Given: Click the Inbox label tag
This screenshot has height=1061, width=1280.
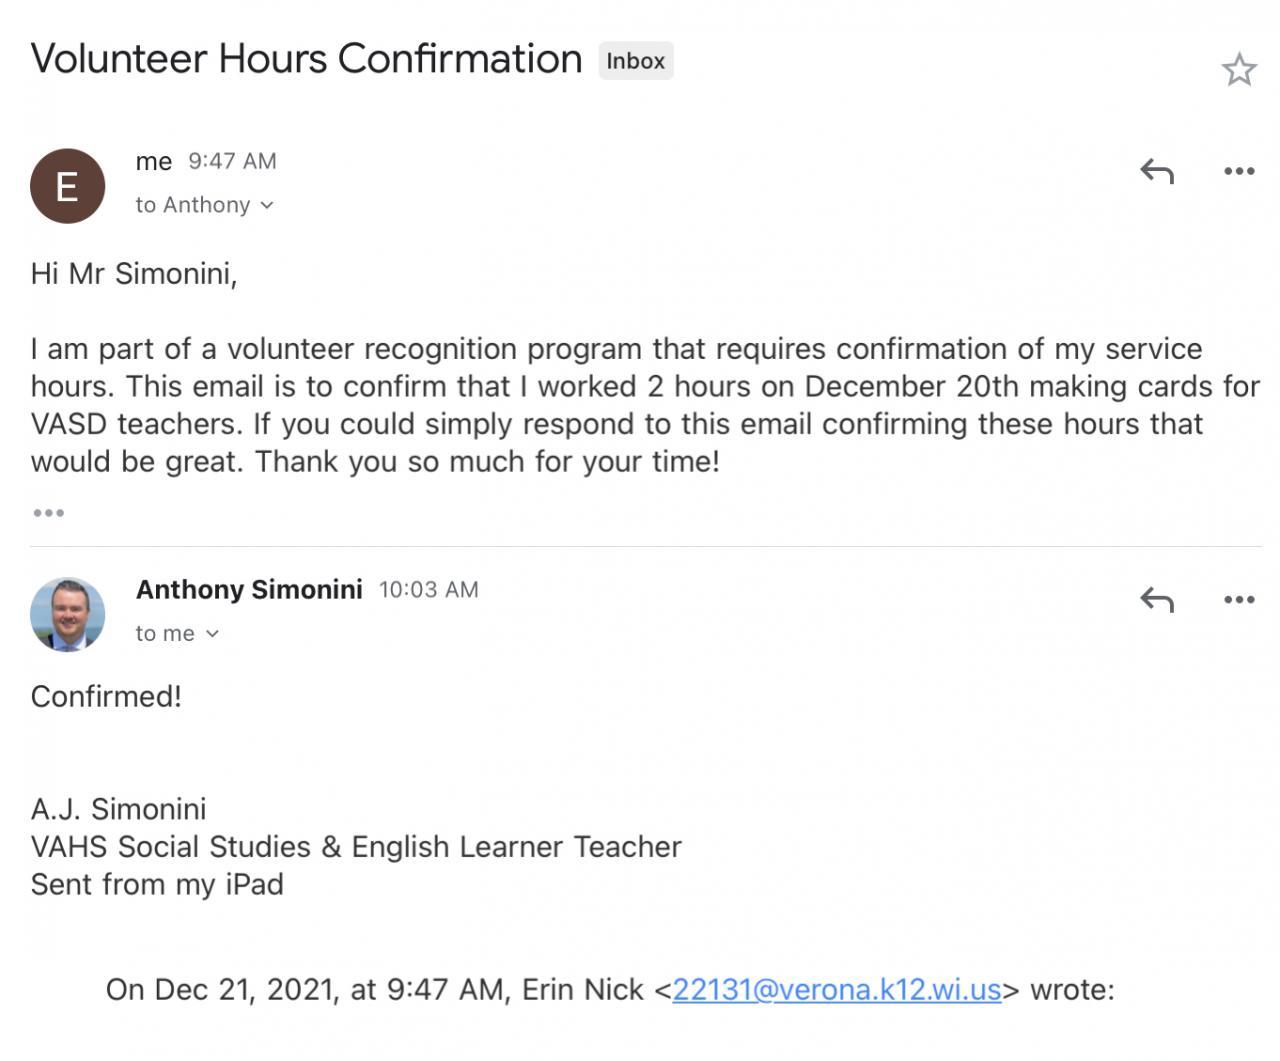Looking at the screenshot, I should pyautogui.click(x=635, y=61).
